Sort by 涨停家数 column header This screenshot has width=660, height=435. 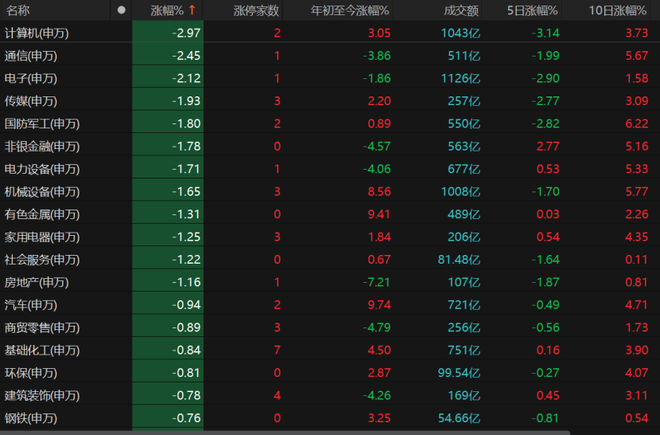256,10
